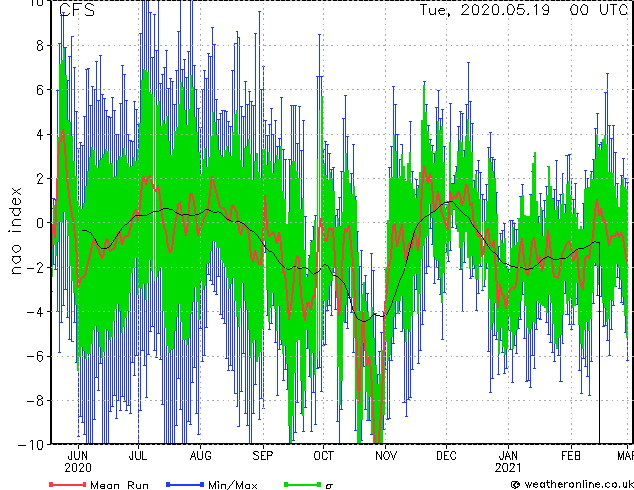The image size is (634, 490).
Task: Click the y-axis value -2
Action: 35,267
